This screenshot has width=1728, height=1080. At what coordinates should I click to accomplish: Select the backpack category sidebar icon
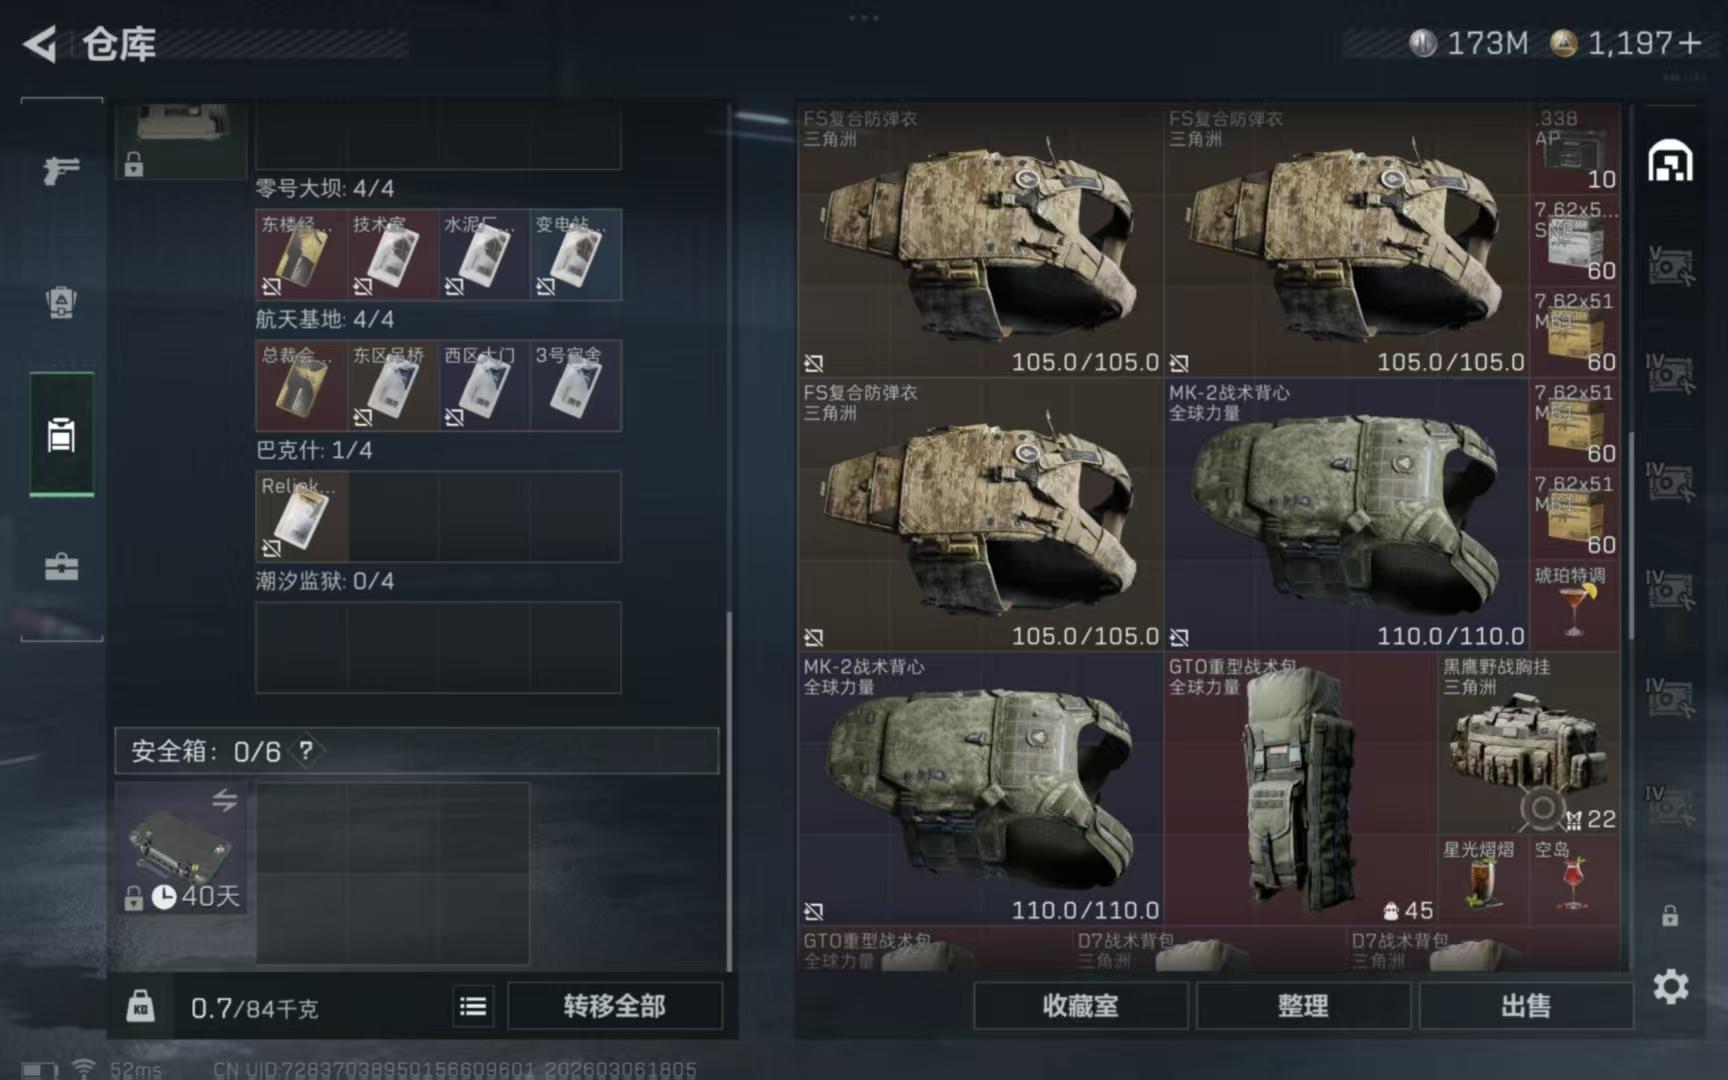coord(61,302)
